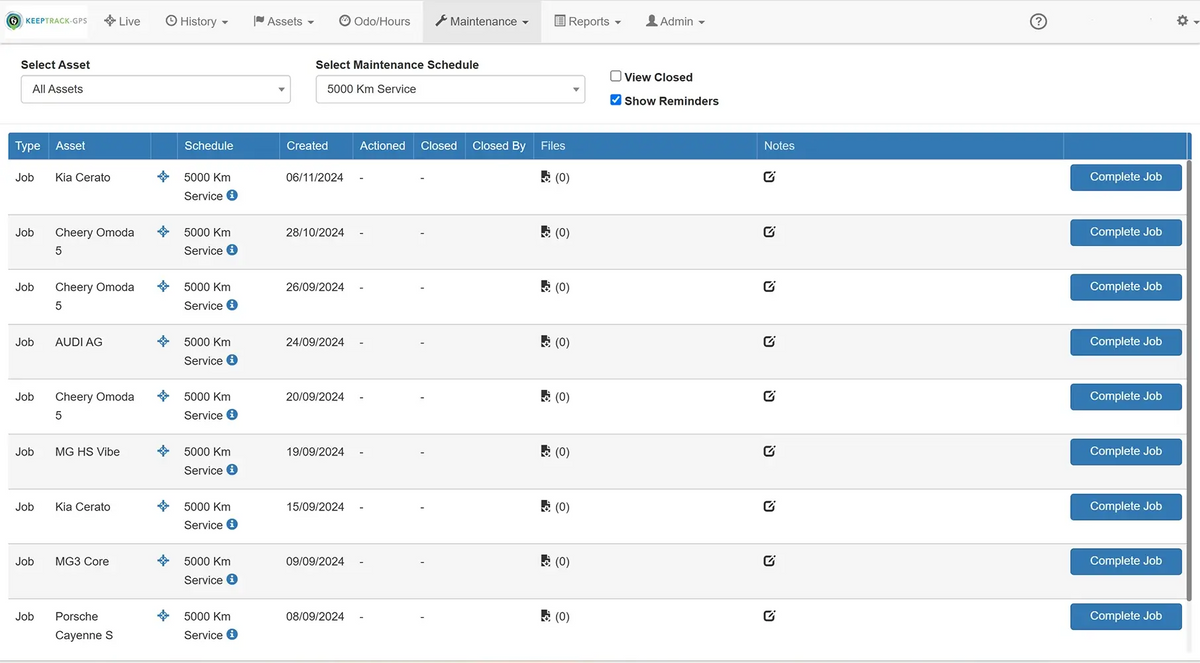Locate the MG3 Core asset icon
Screen dimensions: 1200x663
(163, 561)
